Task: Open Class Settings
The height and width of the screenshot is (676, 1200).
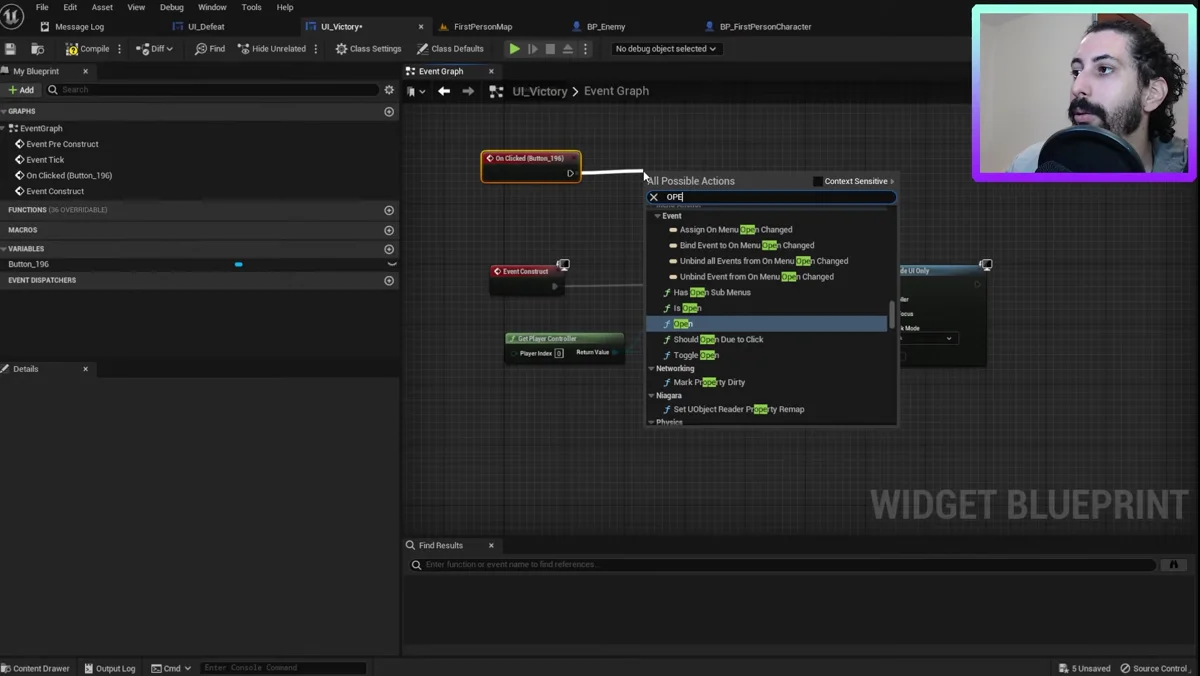Action: (368, 48)
